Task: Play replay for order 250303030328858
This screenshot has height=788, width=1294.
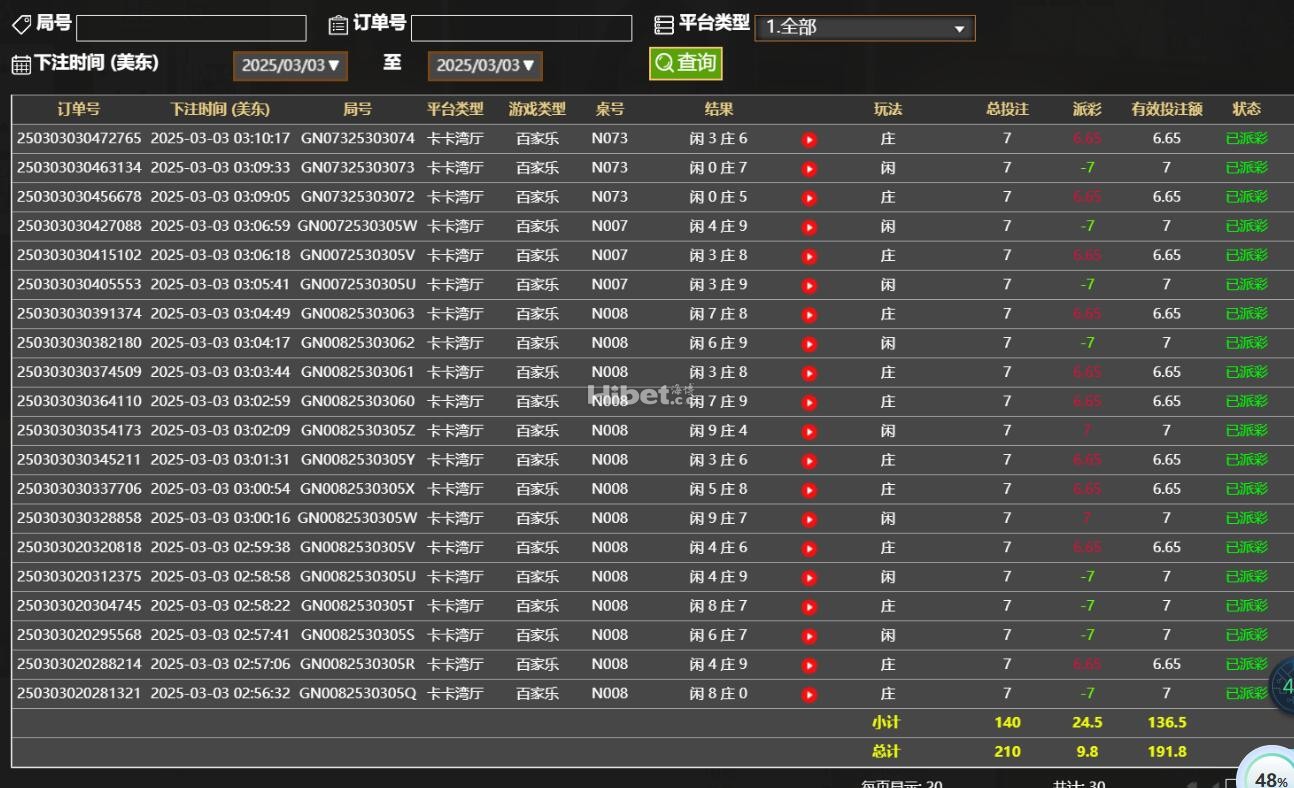Action: (809, 519)
